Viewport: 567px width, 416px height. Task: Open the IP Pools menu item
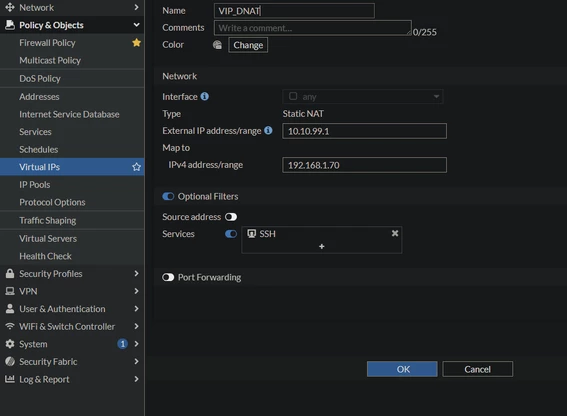(x=72, y=184)
